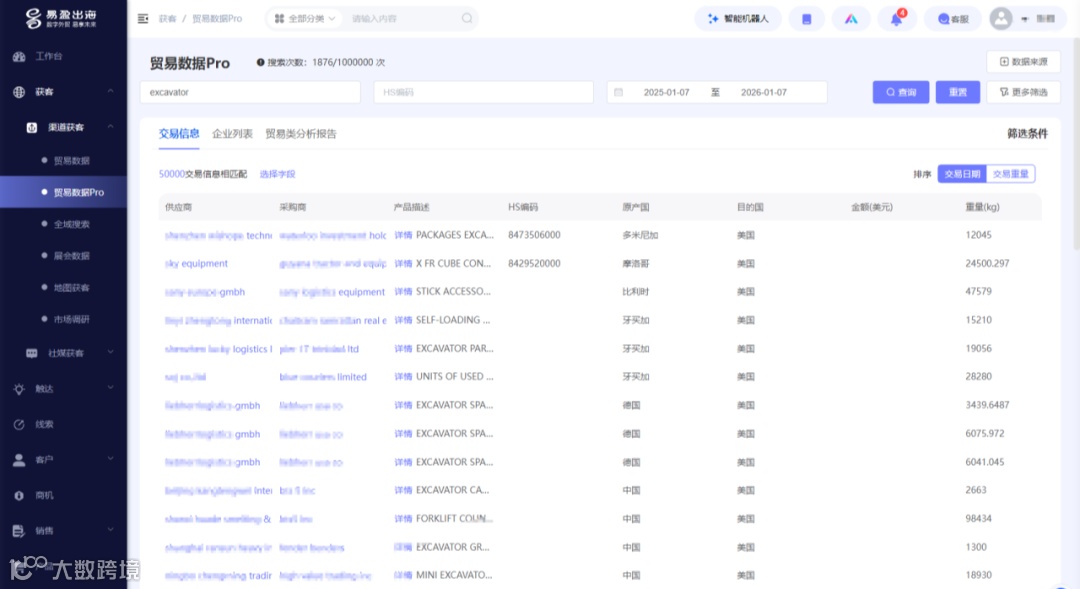Screen dimensions: 1080x589
Task: Click the search magnifier in the top bar
Action: pos(467,19)
